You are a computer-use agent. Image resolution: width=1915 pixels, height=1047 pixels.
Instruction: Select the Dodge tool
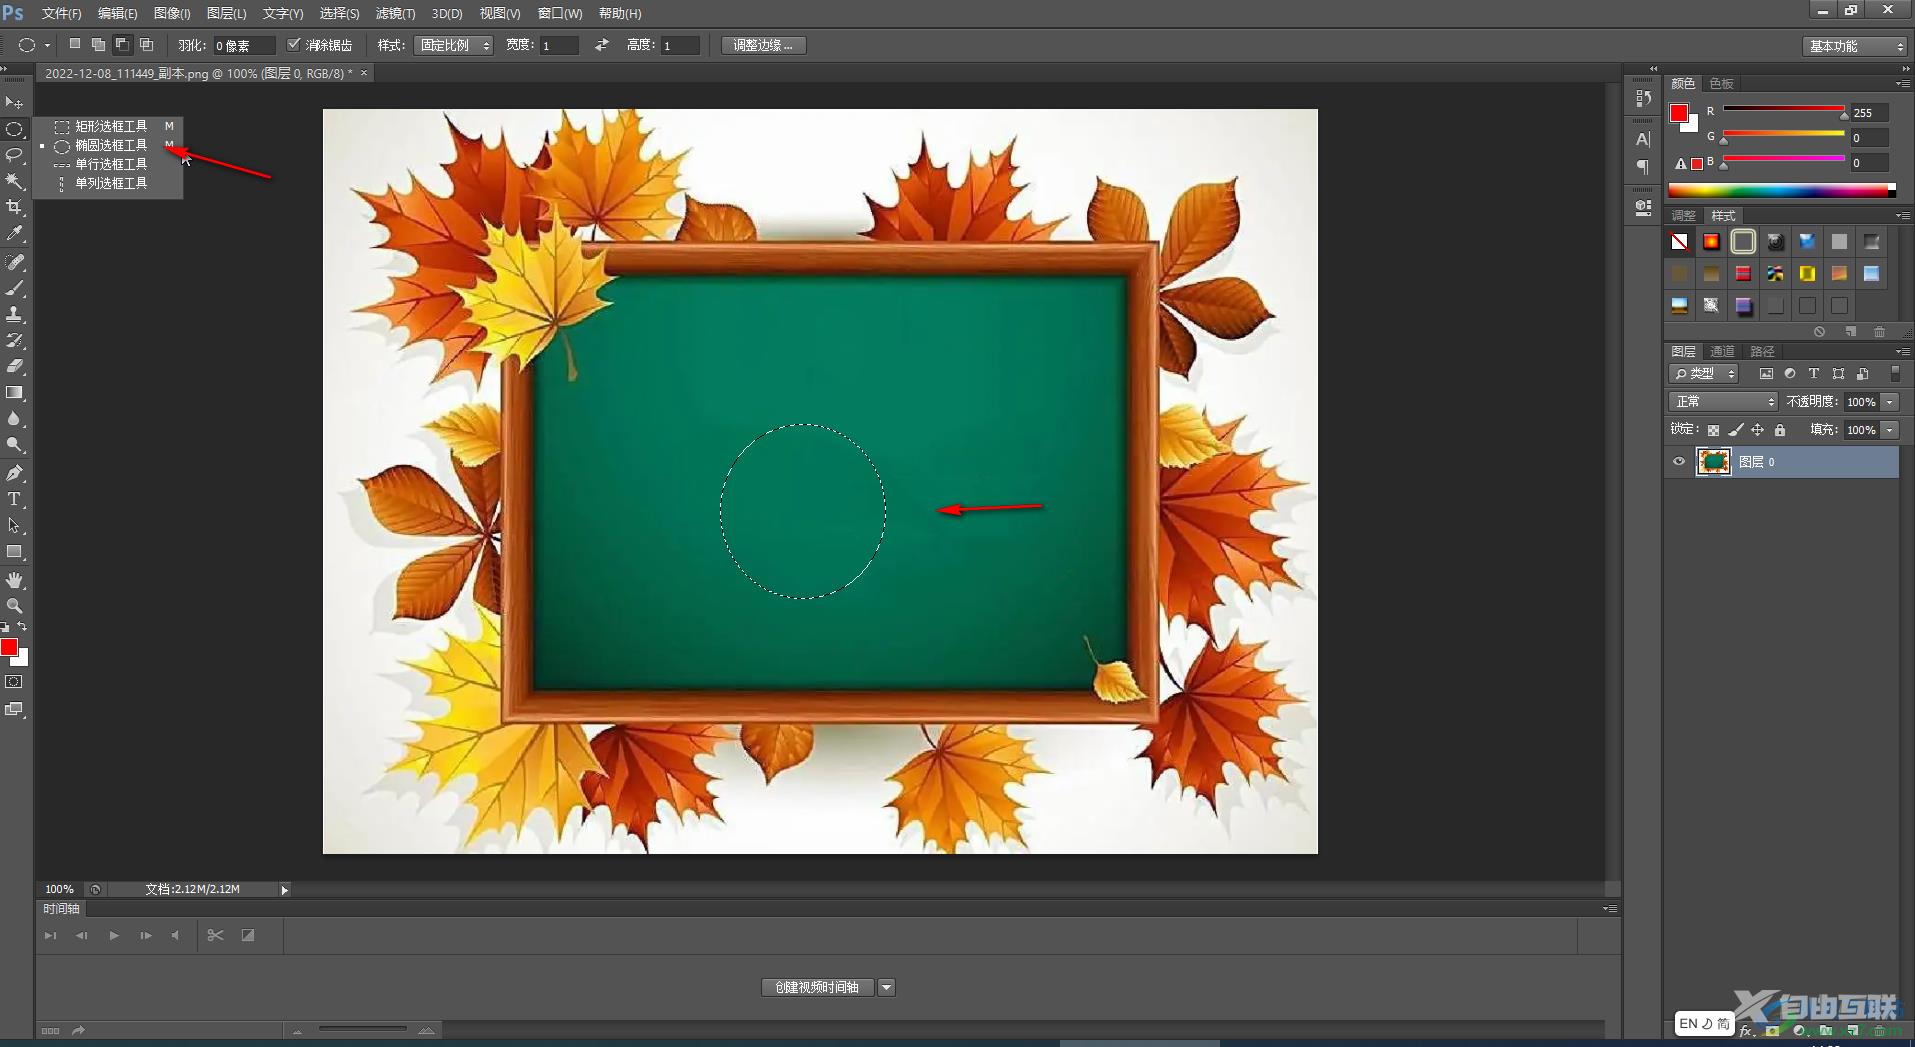(x=14, y=445)
